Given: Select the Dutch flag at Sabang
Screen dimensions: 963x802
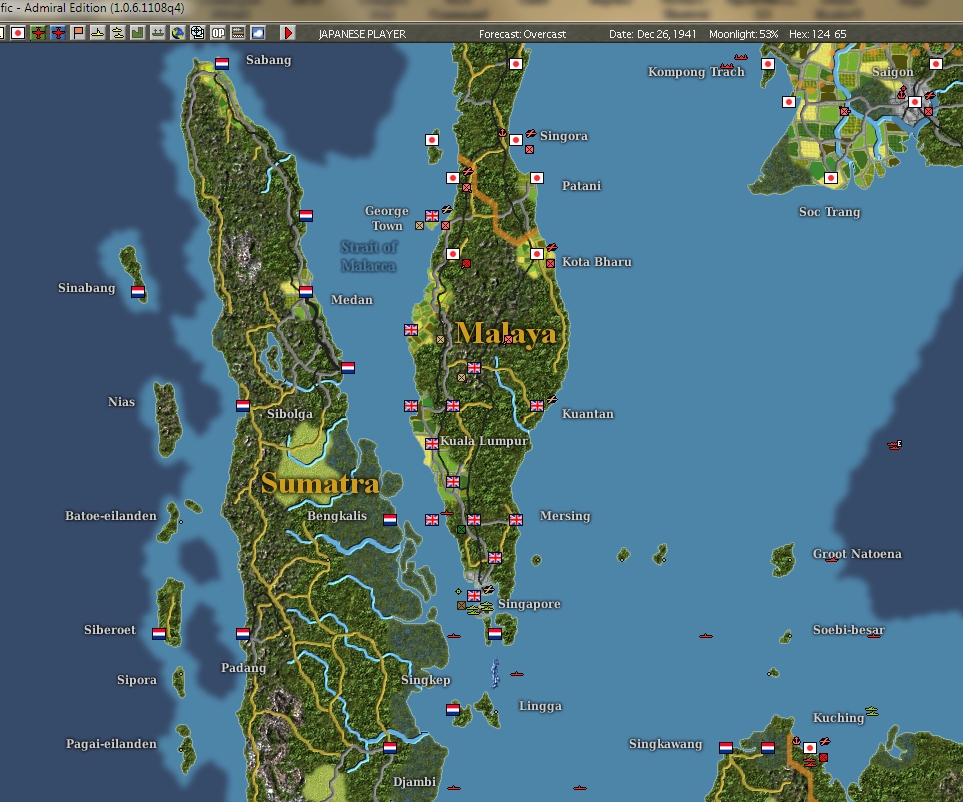Looking at the screenshot, I should coord(222,63).
